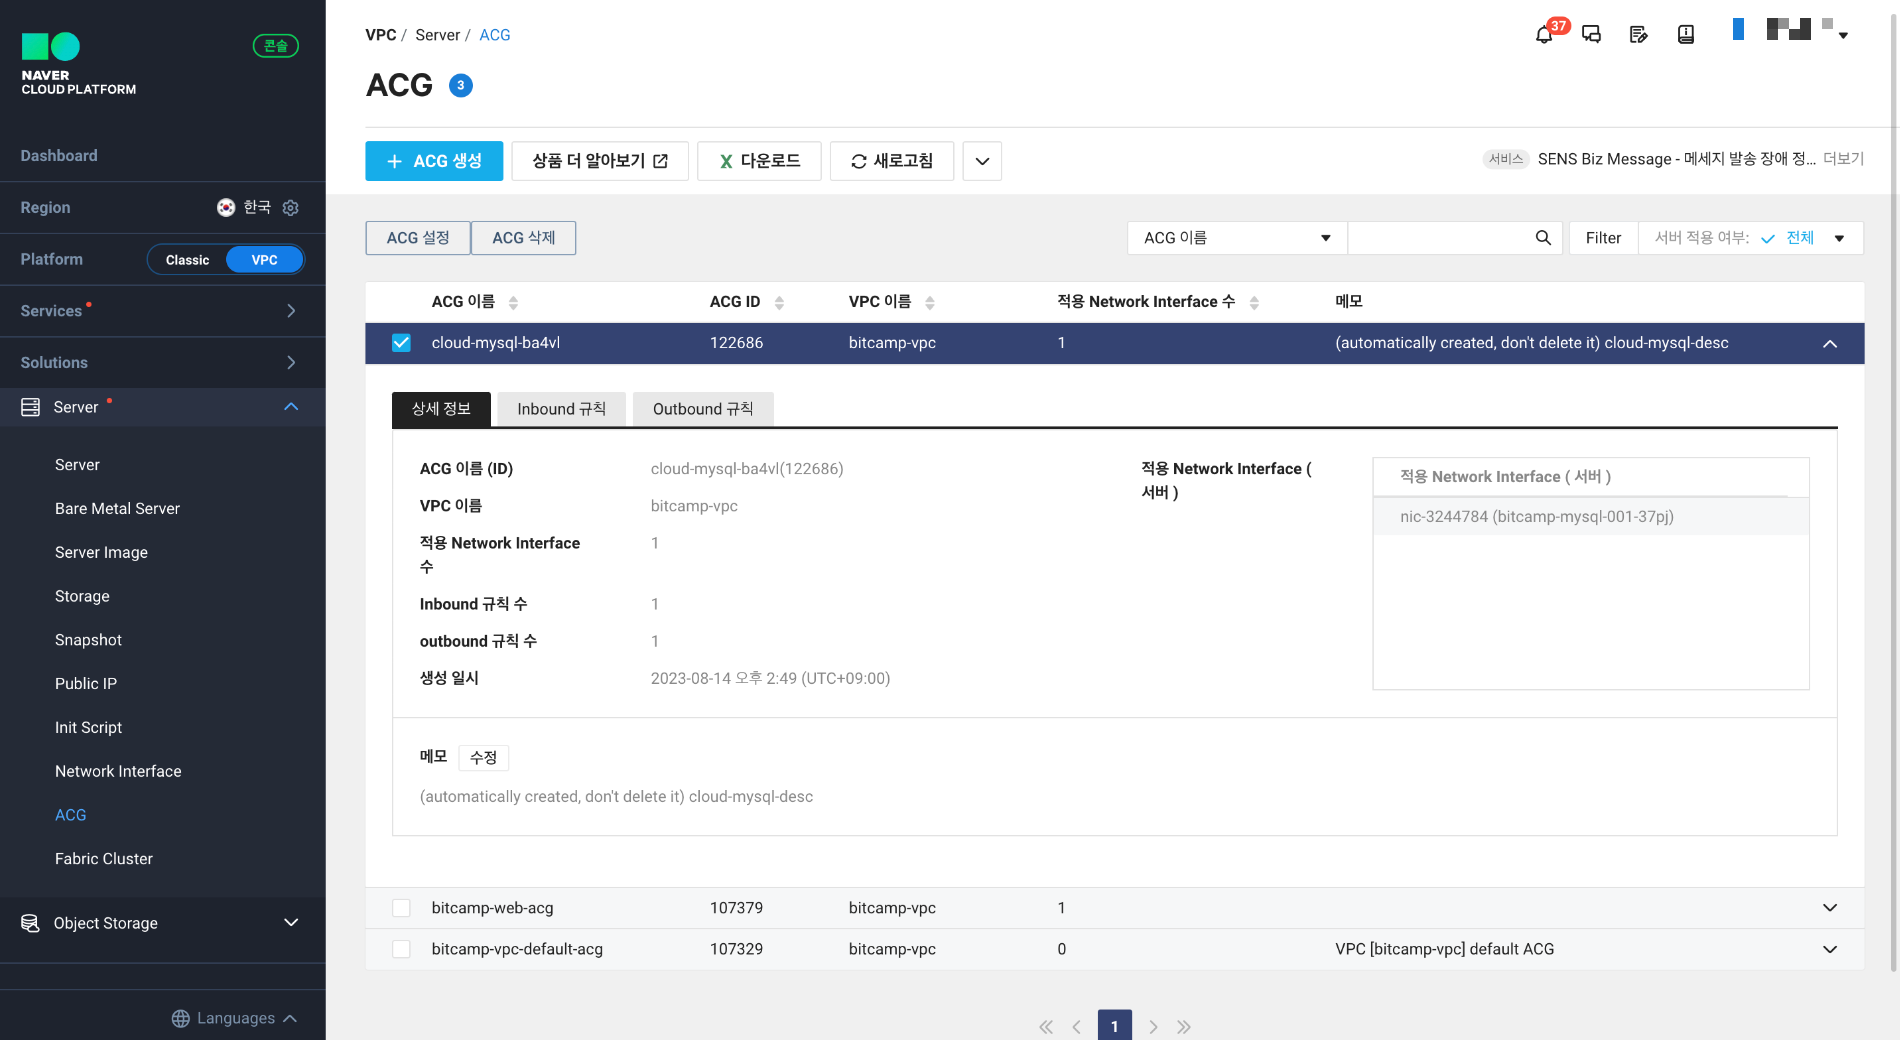1900x1040 pixels.
Task: Click the ACG 생성 button
Action: [x=434, y=161]
